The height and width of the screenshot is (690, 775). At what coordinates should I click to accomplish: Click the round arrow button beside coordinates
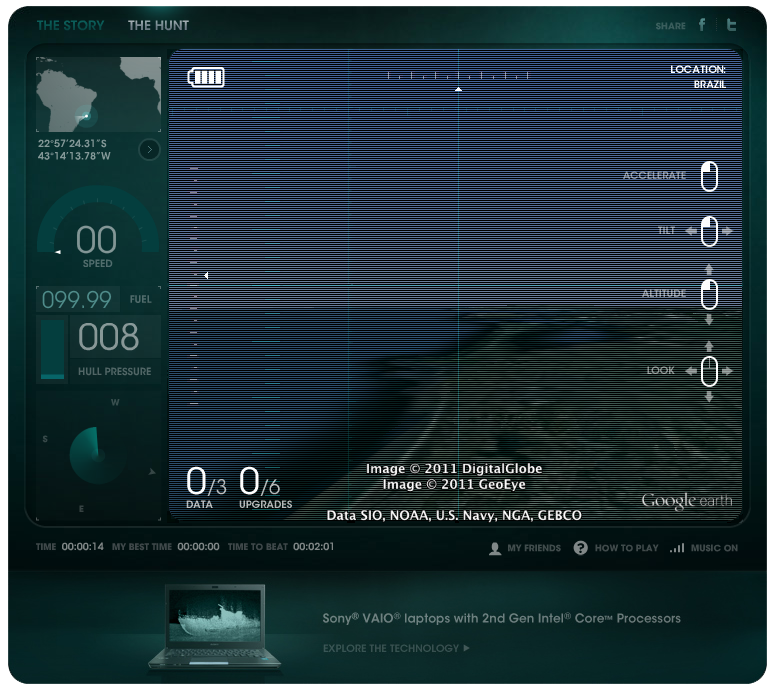tap(149, 149)
